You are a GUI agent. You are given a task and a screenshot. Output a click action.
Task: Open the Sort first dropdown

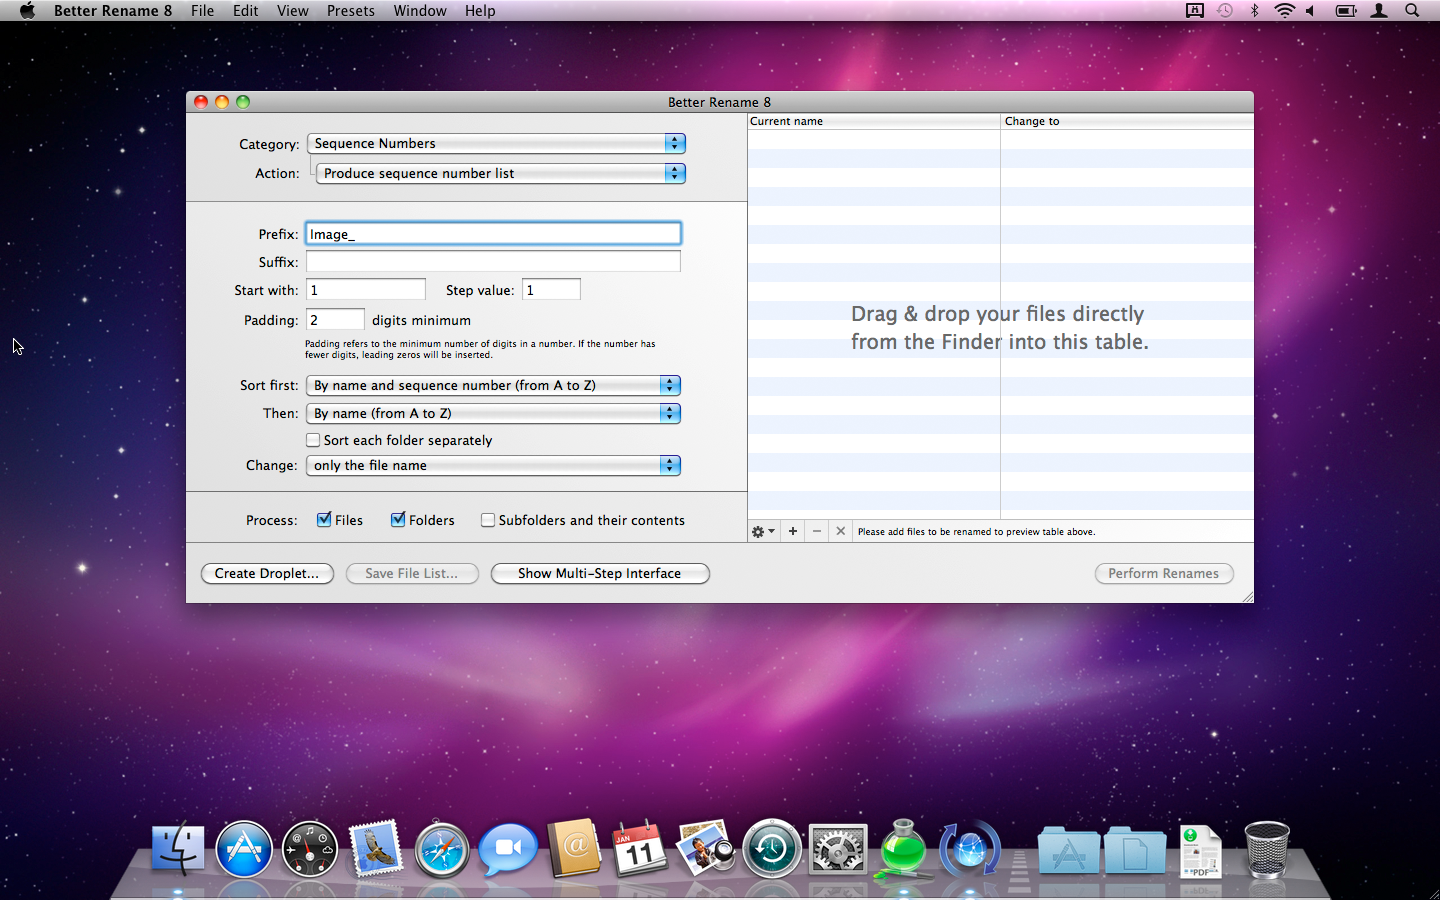point(494,386)
